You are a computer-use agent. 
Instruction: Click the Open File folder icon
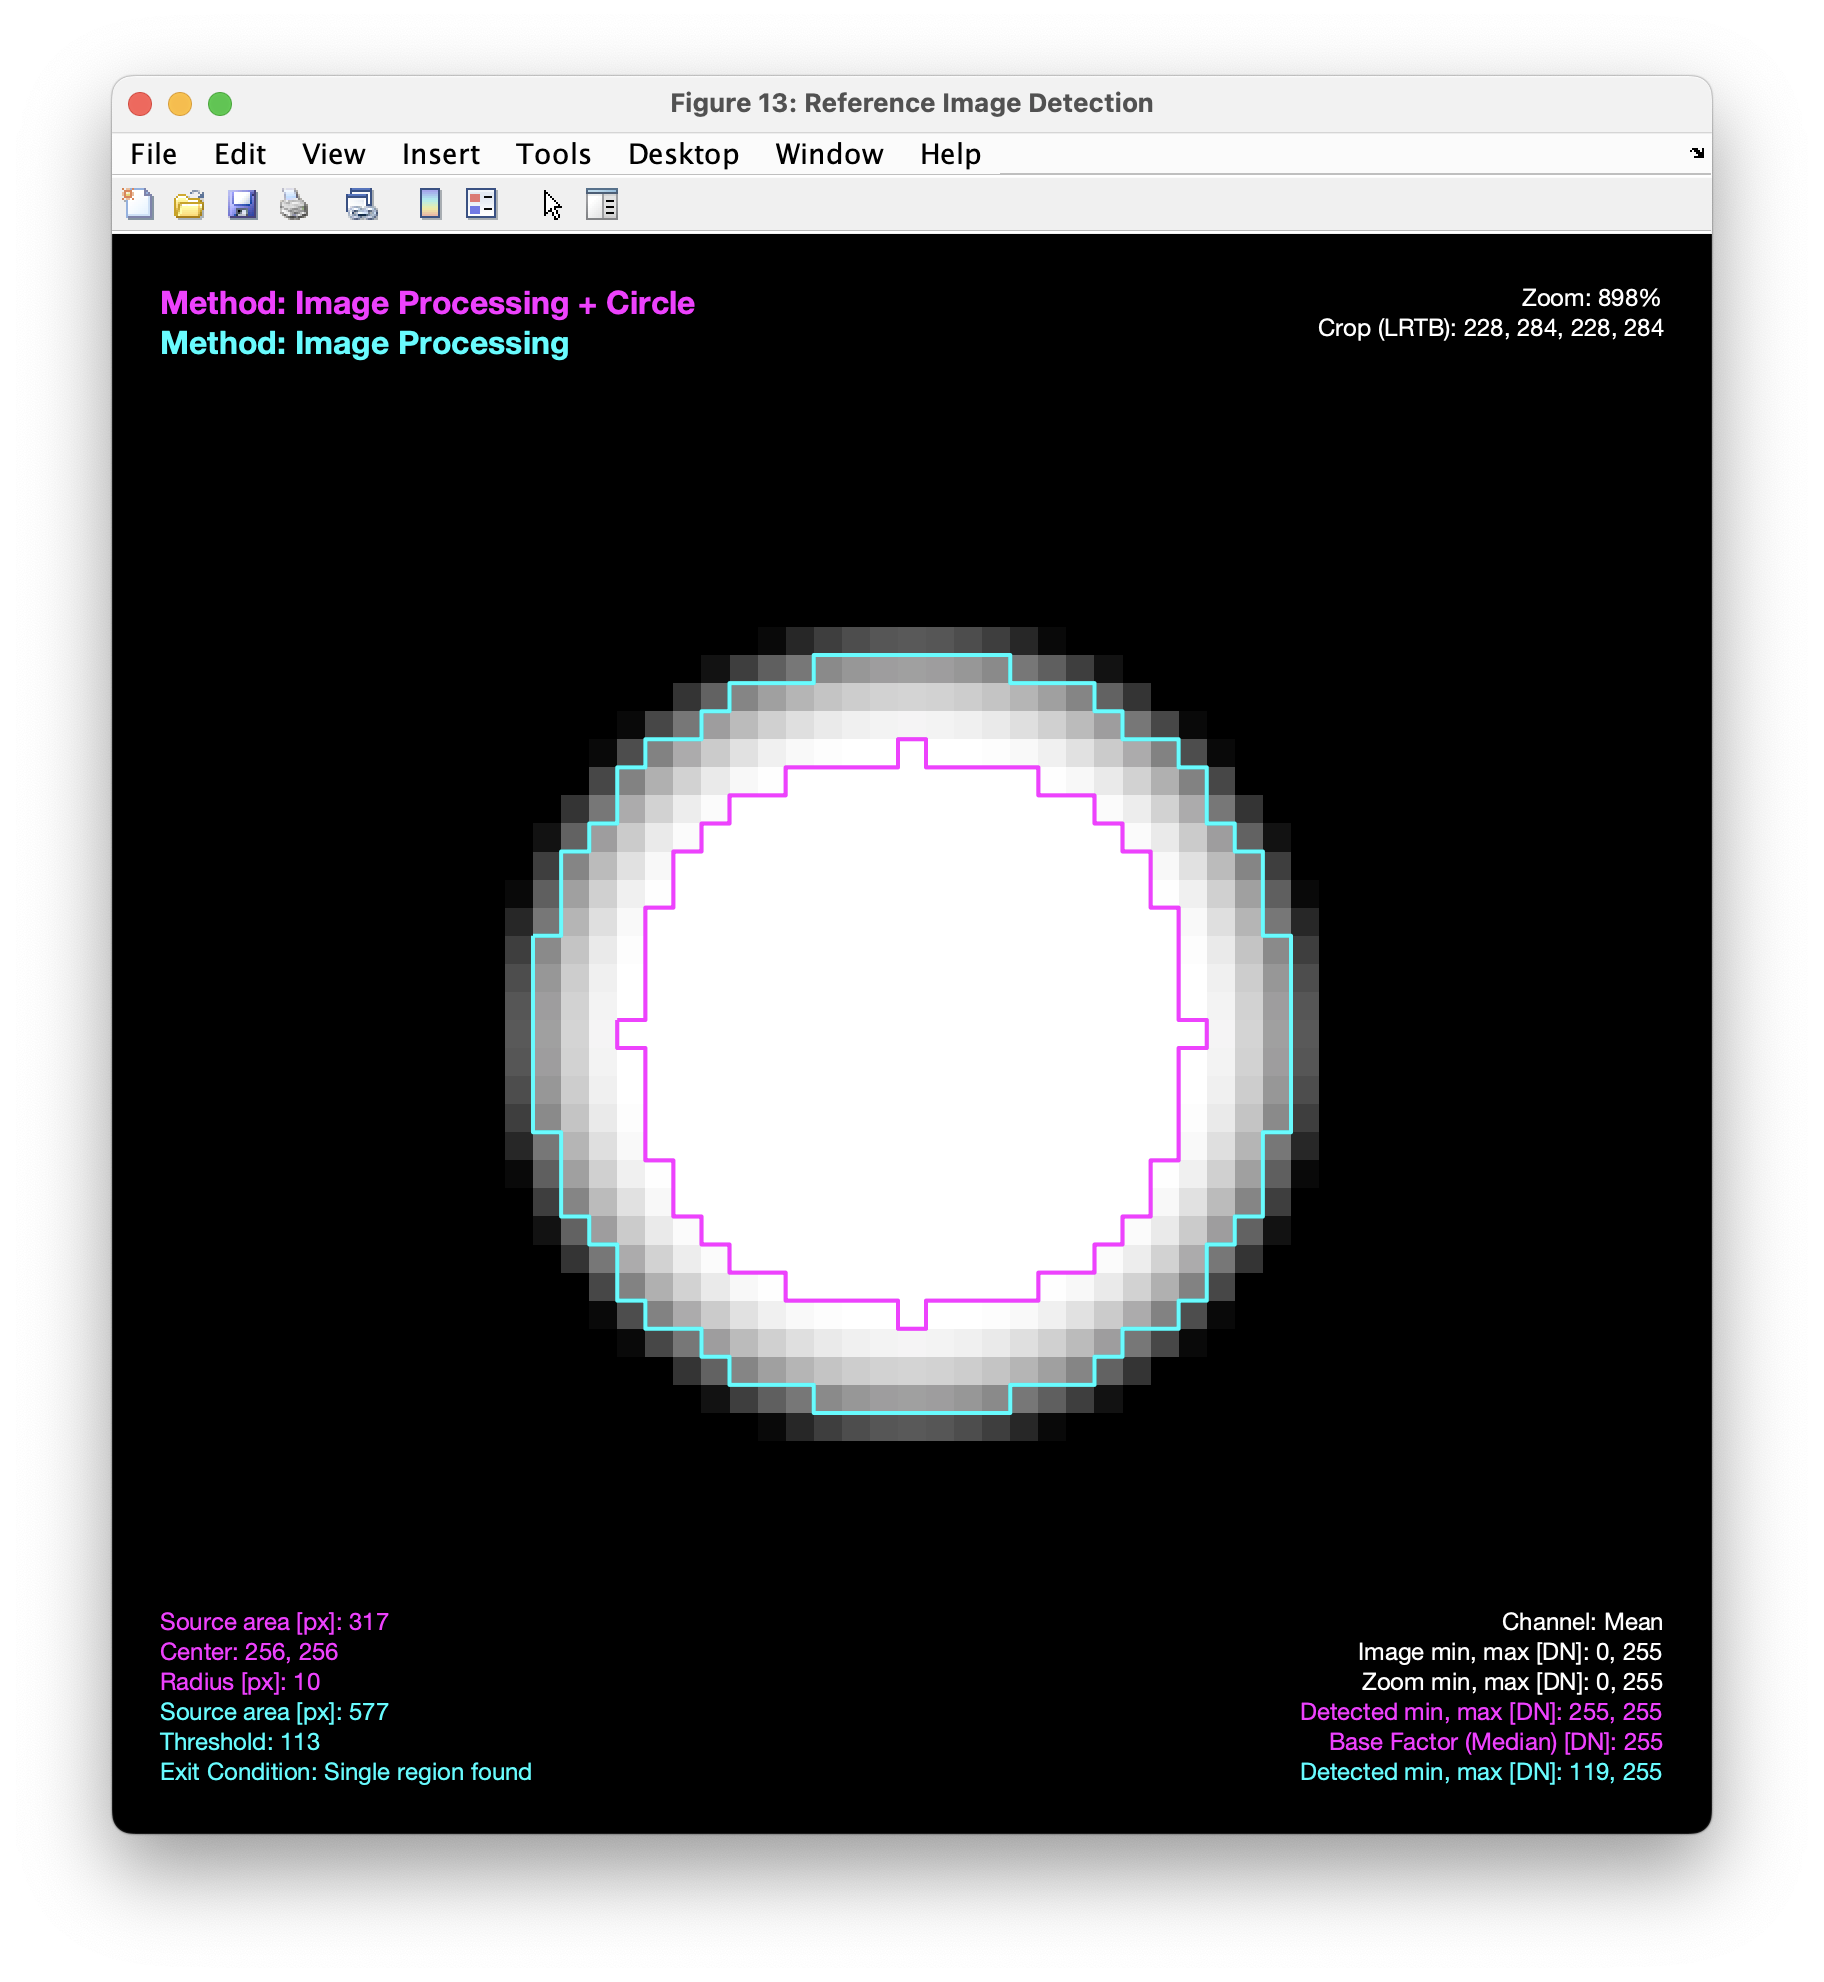[x=189, y=204]
